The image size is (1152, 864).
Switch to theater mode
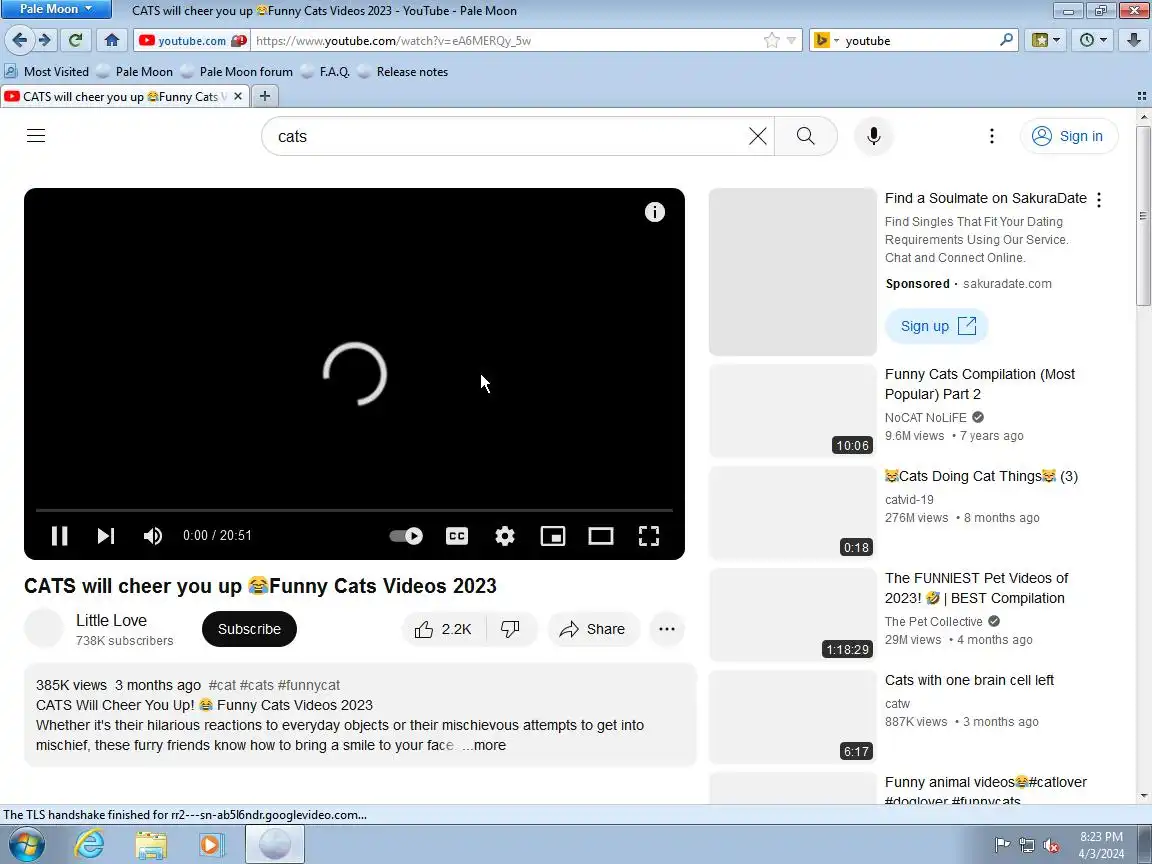601,536
